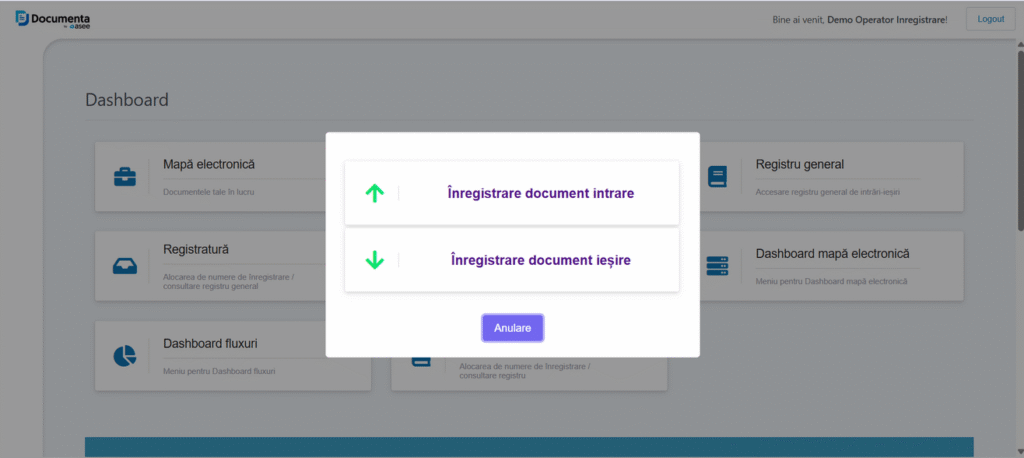Screen dimensions: 1024x458
Task: Choose Înregistrare document ieșire option
Action: pos(541,260)
